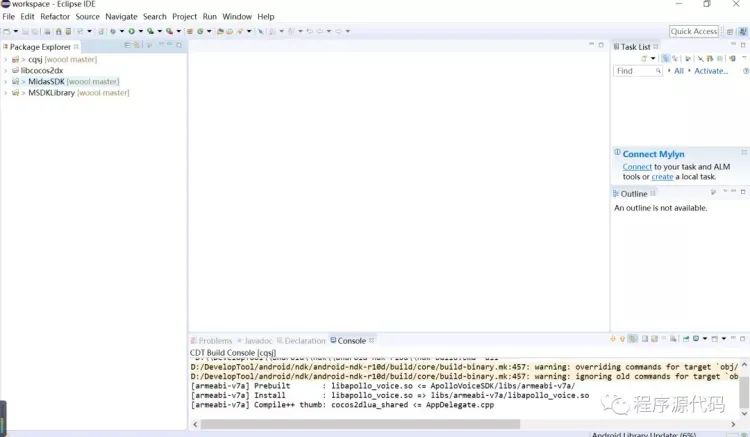This screenshot has height=437, width=750.
Task: Open the Task List view menu triangle
Action: tap(744, 58)
